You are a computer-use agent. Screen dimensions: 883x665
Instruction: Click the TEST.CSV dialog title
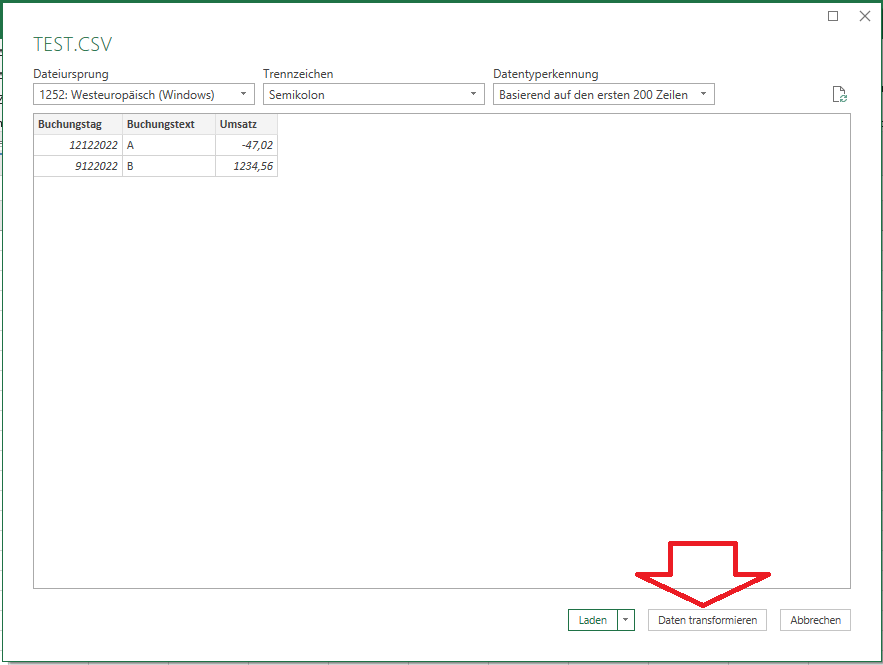(73, 44)
